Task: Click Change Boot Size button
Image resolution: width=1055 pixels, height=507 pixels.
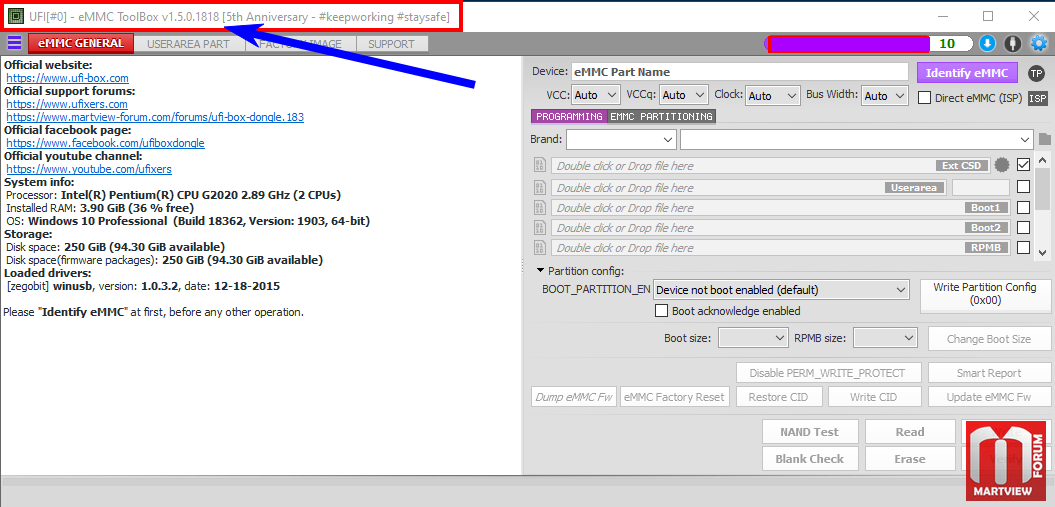Action: click(988, 339)
